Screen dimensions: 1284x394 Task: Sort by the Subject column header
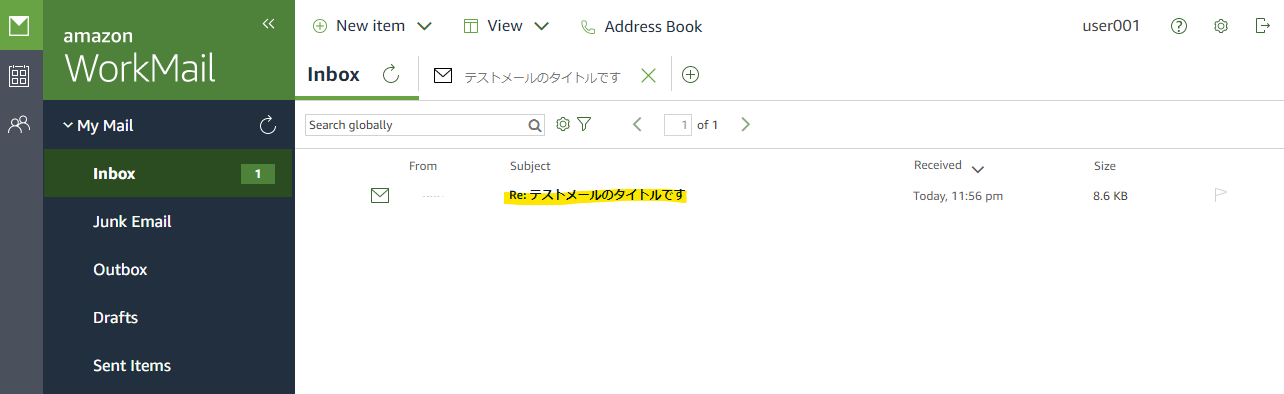coord(530,166)
